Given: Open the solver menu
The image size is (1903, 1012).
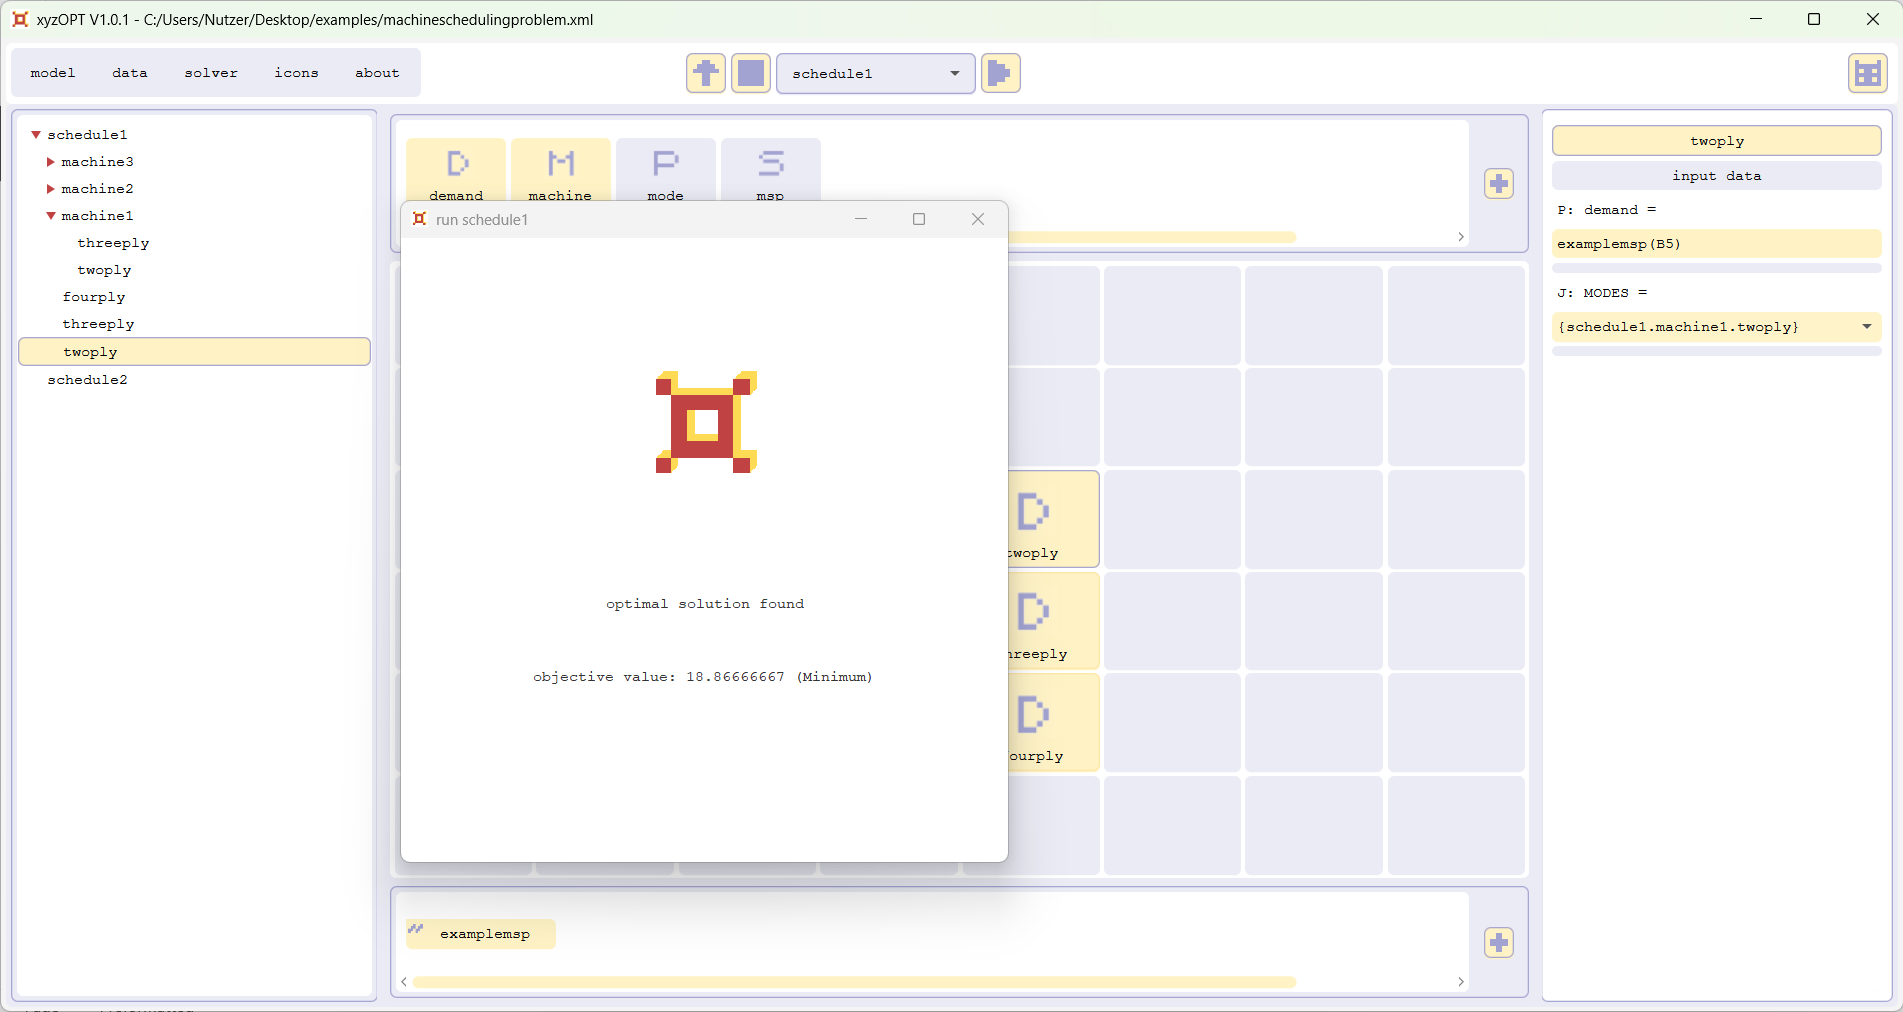Looking at the screenshot, I should click(211, 73).
